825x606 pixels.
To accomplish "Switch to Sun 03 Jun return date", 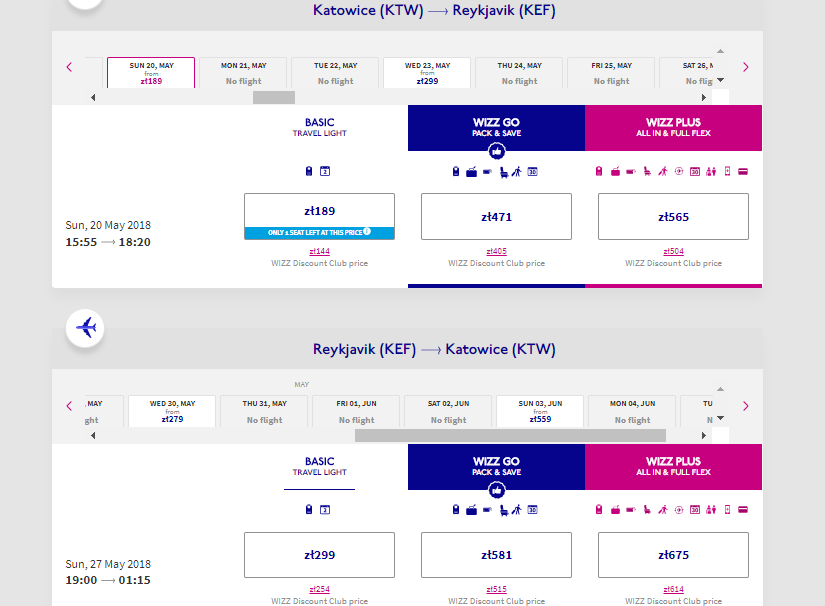I will coord(539,411).
